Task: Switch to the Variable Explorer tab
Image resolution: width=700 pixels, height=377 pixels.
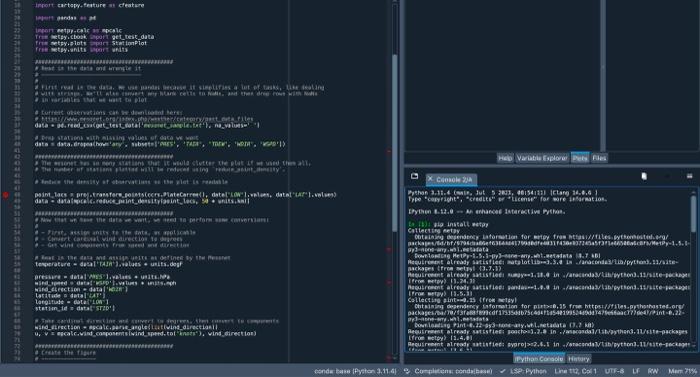Action: (x=542, y=158)
